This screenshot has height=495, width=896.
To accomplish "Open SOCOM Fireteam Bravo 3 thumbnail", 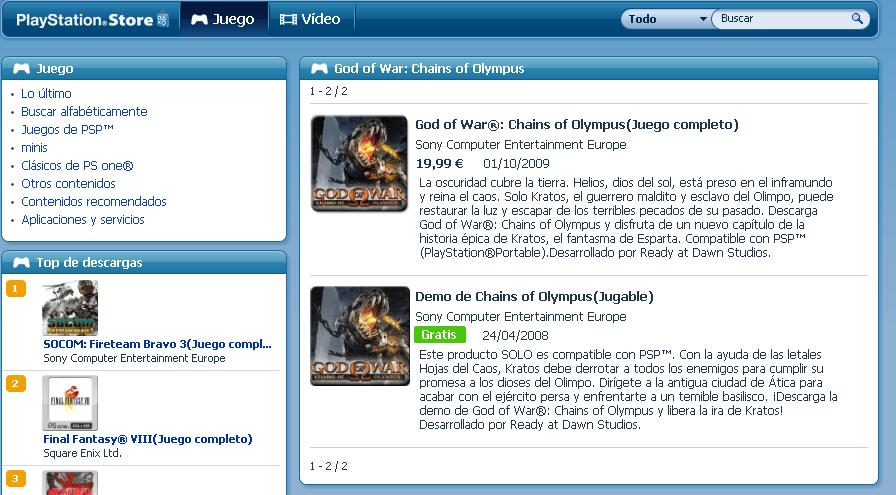I will pyautogui.click(x=70, y=308).
